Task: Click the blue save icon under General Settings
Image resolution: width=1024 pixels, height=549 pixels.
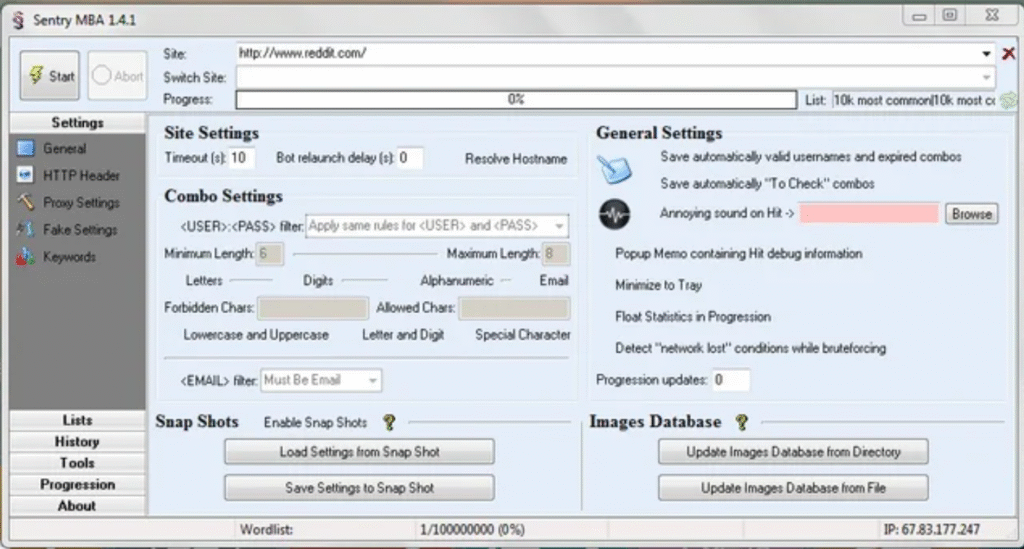Action: 614,170
